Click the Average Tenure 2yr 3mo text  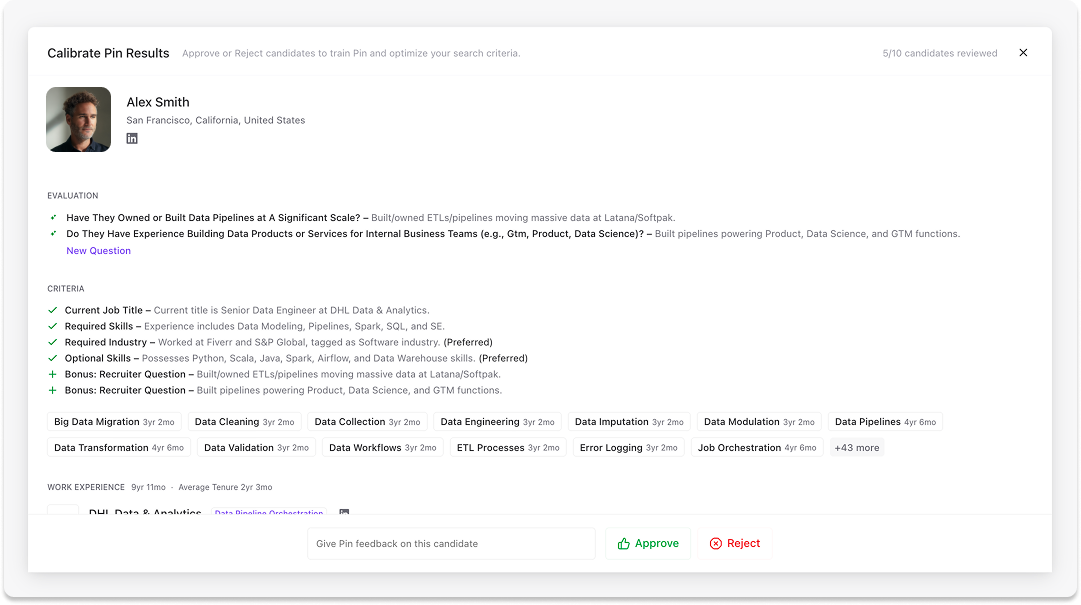tap(225, 487)
